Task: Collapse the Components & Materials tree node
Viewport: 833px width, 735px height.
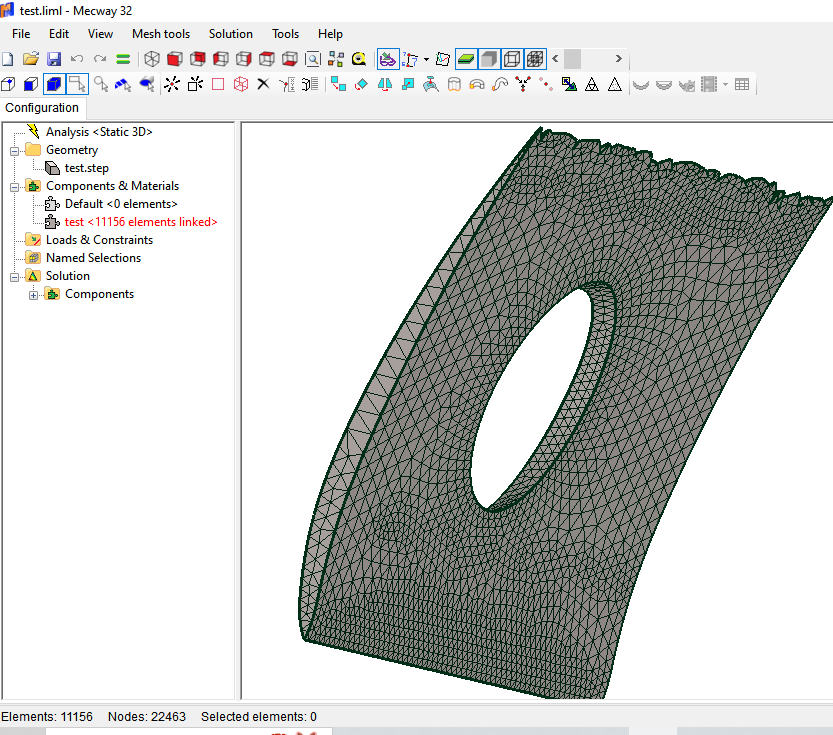Action: tap(15, 186)
